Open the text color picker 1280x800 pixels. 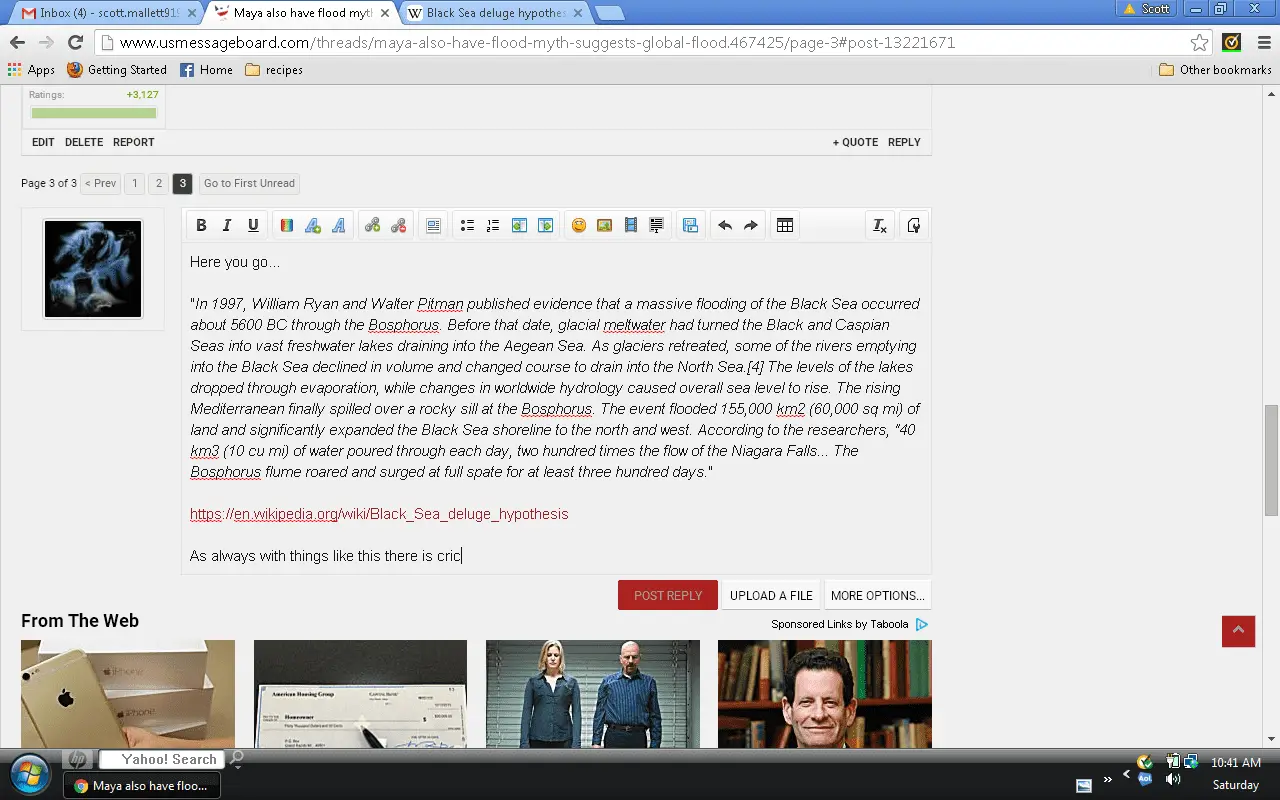tap(287, 226)
